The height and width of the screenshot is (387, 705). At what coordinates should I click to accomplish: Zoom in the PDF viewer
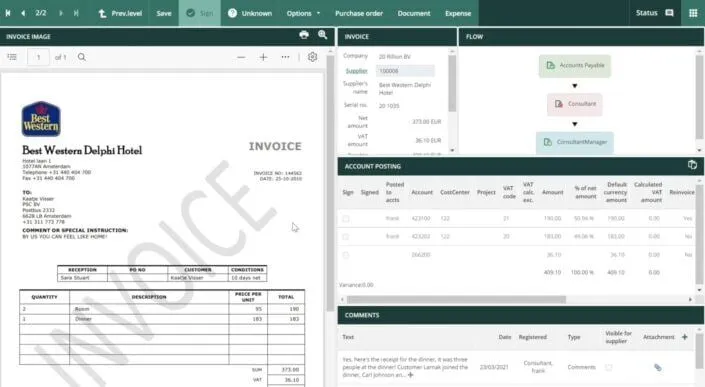point(263,57)
